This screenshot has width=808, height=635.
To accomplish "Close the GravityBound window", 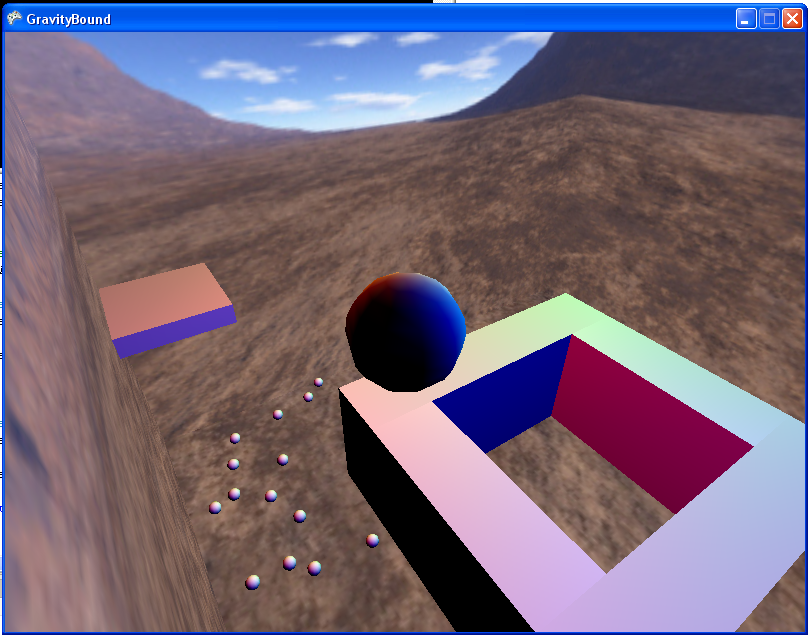I will (792, 19).
